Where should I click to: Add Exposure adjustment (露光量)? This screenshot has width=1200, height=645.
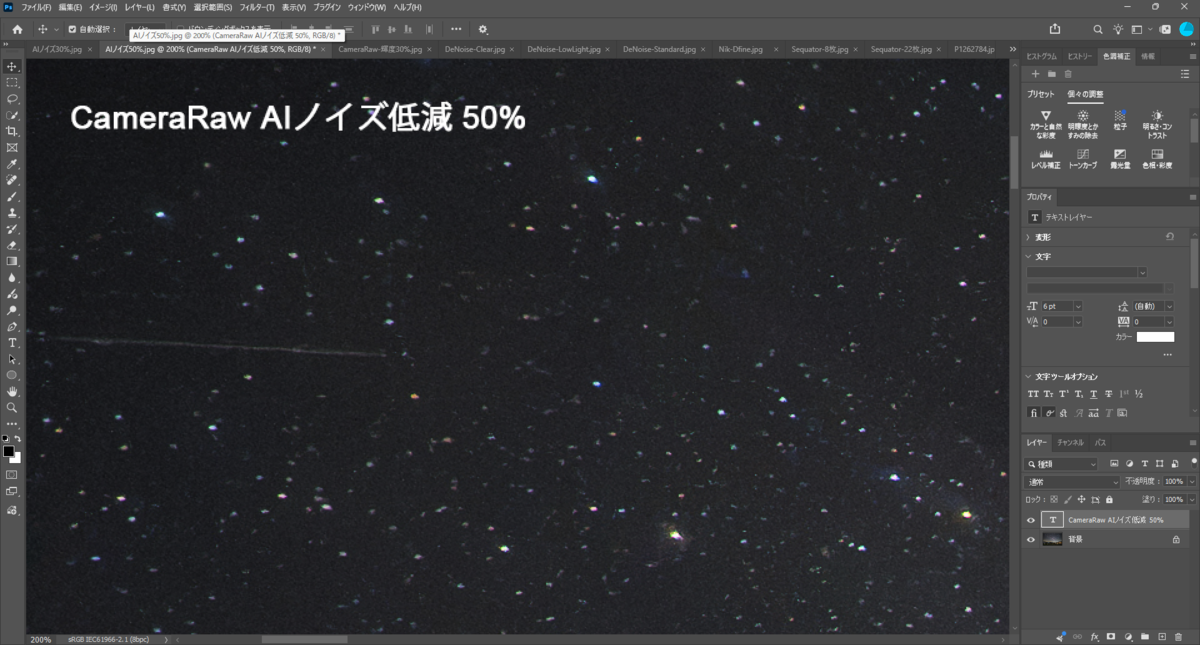1121,158
